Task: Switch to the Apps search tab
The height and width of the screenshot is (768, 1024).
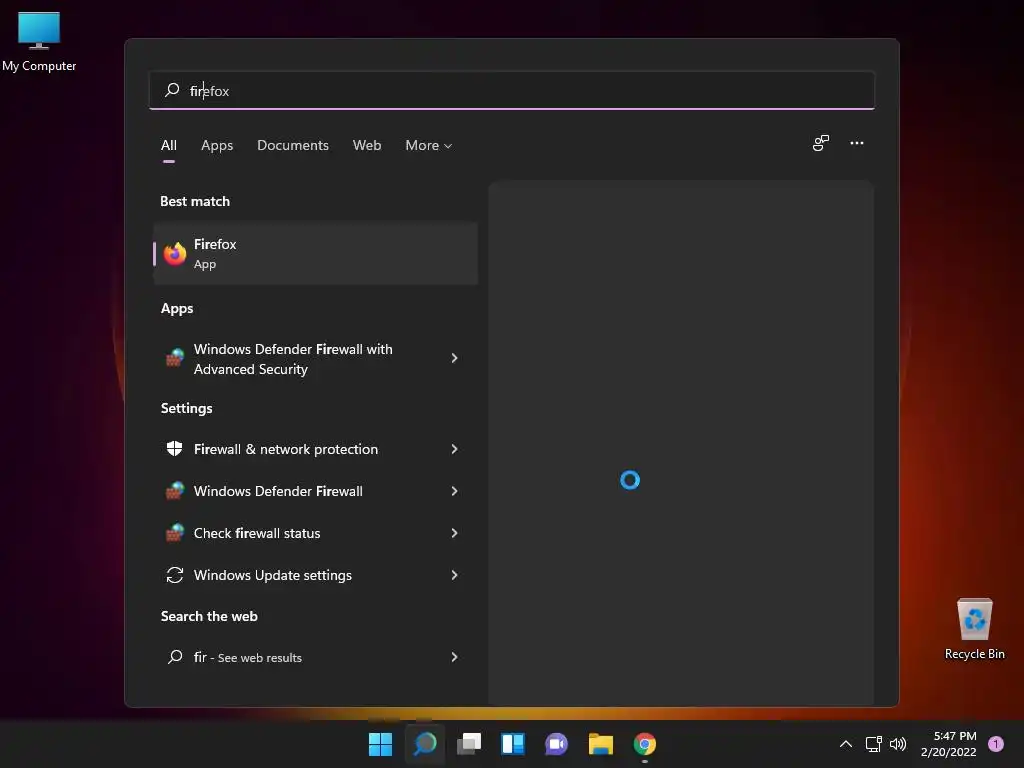Action: [x=217, y=146]
